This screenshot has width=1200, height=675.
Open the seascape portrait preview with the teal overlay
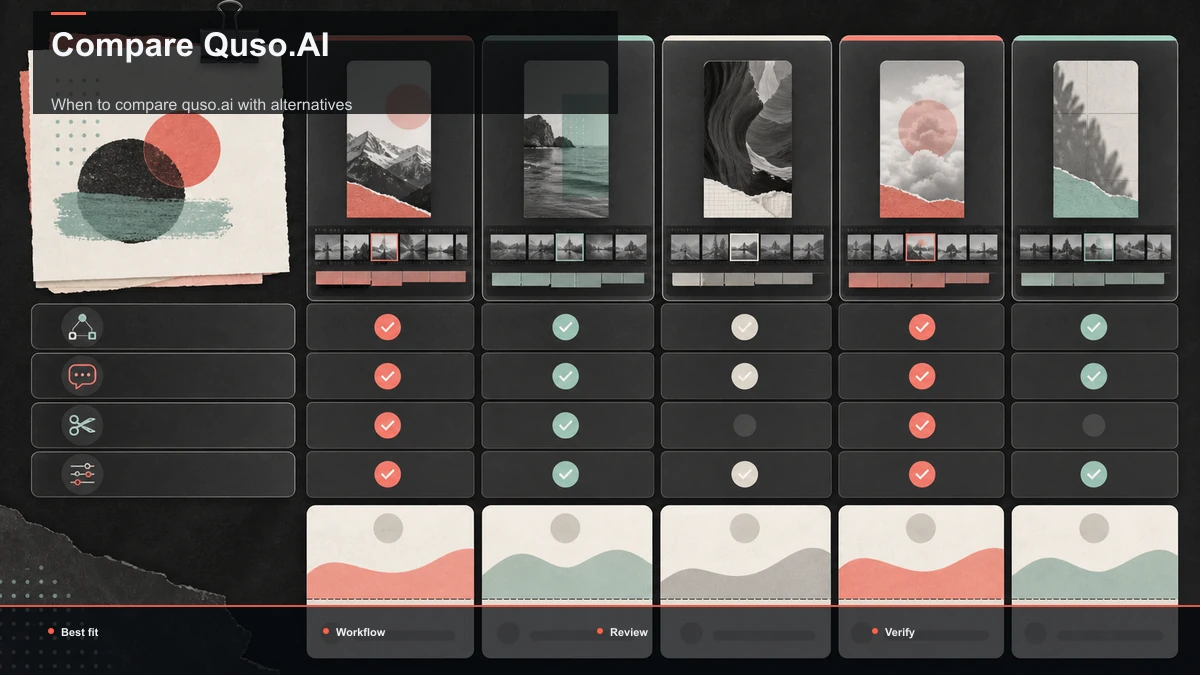(566, 139)
